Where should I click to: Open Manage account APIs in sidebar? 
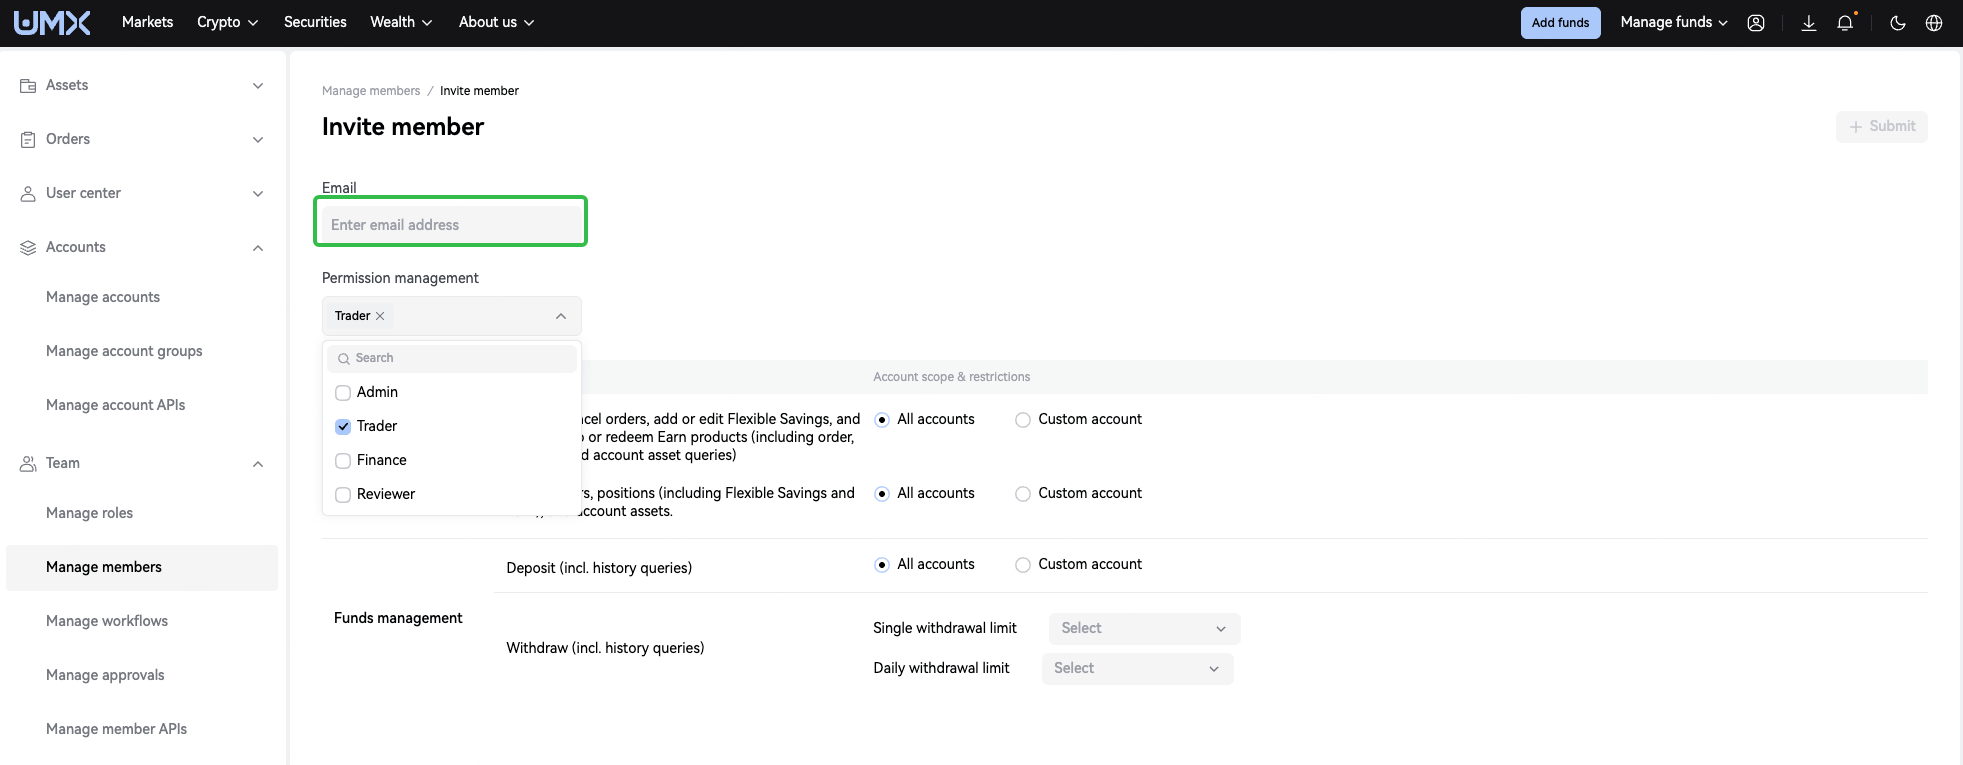click(x=115, y=405)
